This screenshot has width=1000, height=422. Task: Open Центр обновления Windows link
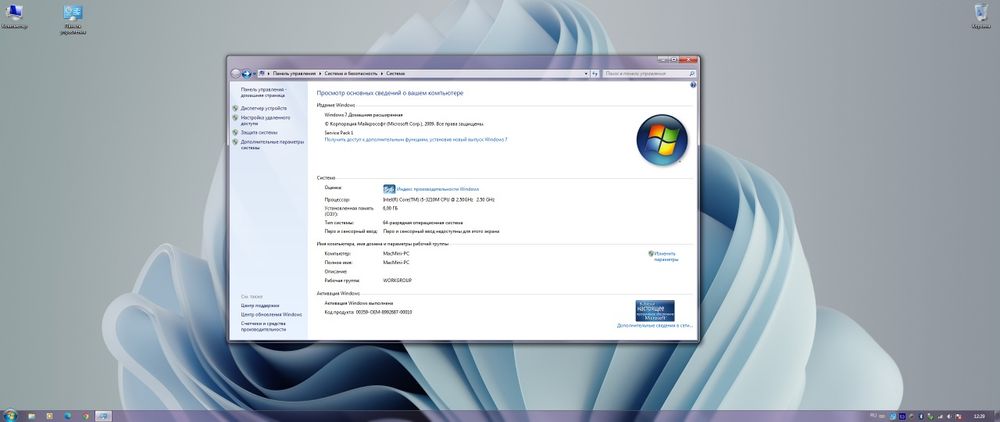coord(272,315)
